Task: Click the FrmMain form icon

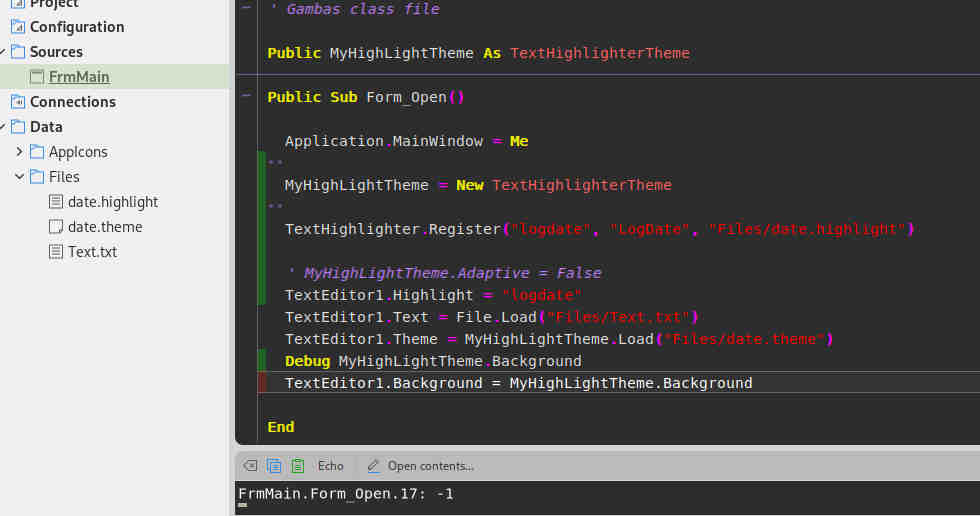Action: click(x=37, y=77)
